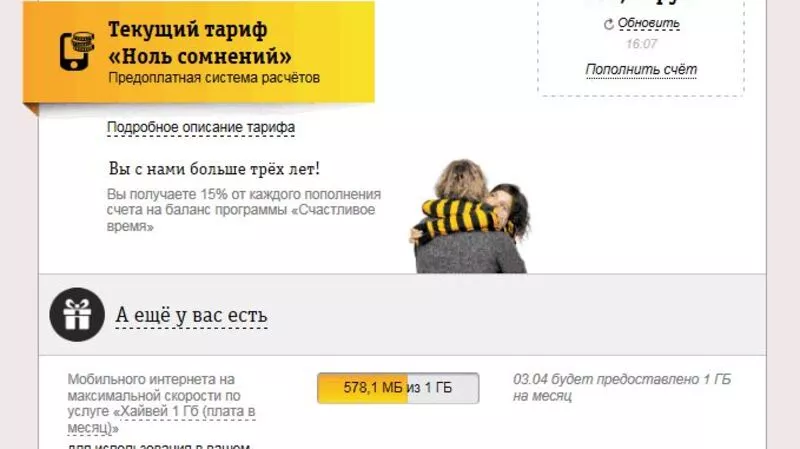
Task: Click the 03.04 будет предоставлено 1 ГБ note
Action: 622,387
